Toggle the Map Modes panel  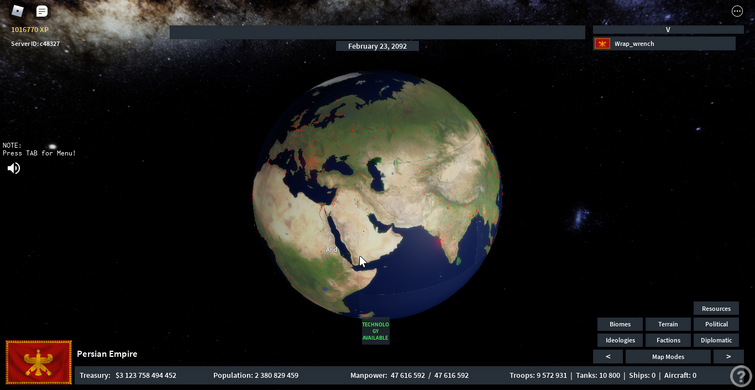668,357
